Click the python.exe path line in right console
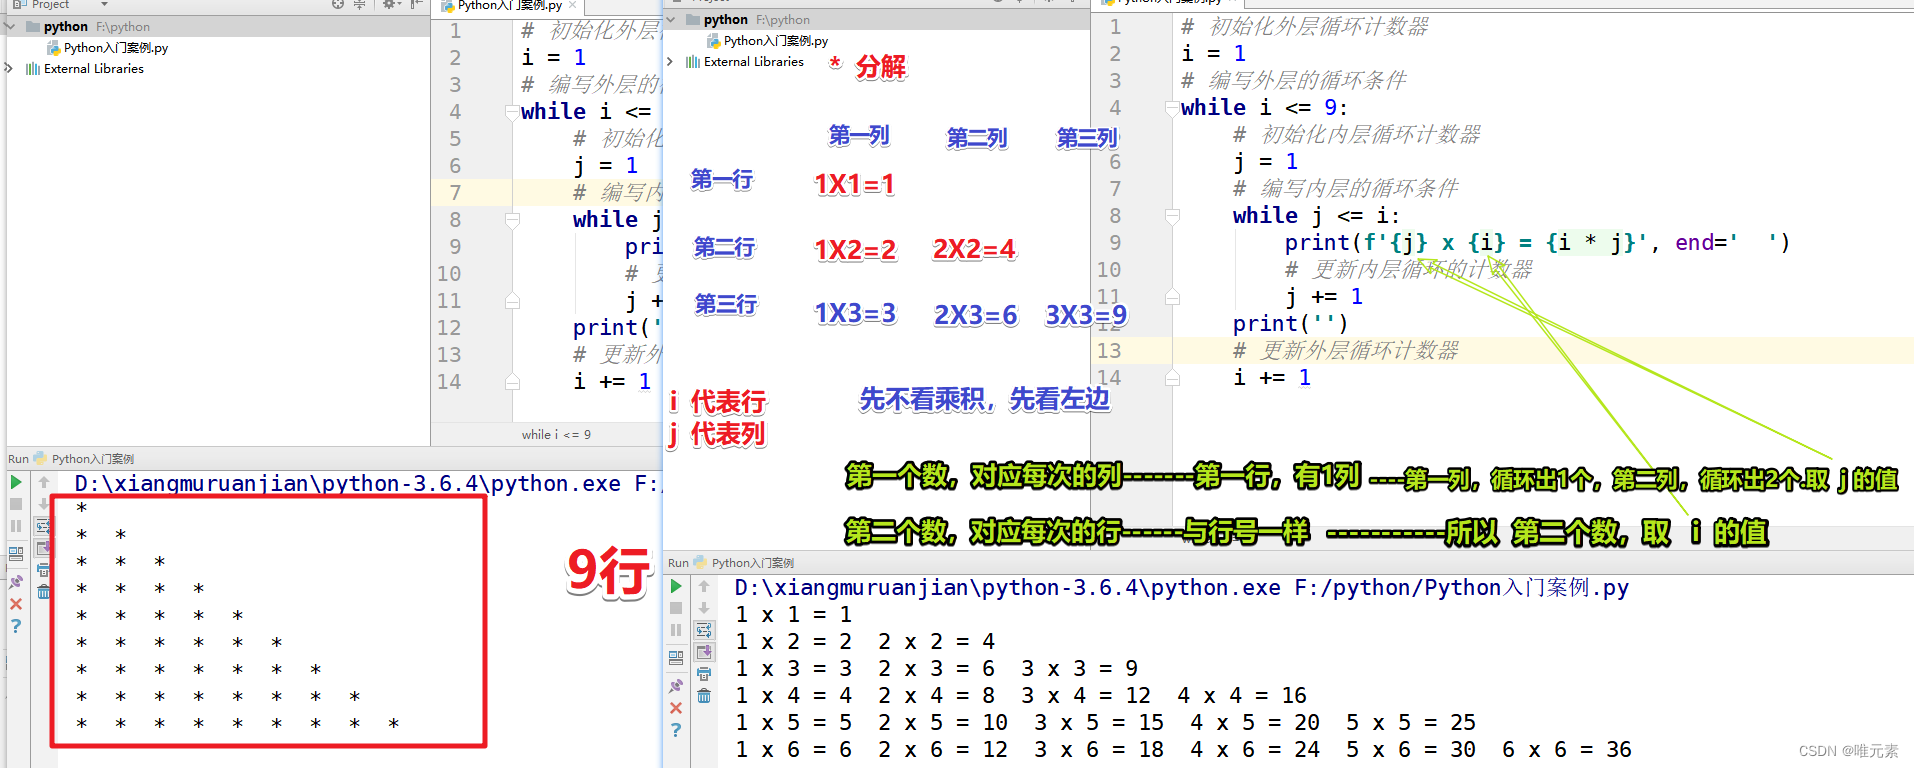Viewport: 1914px width, 768px height. pyautogui.click(x=1182, y=588)
